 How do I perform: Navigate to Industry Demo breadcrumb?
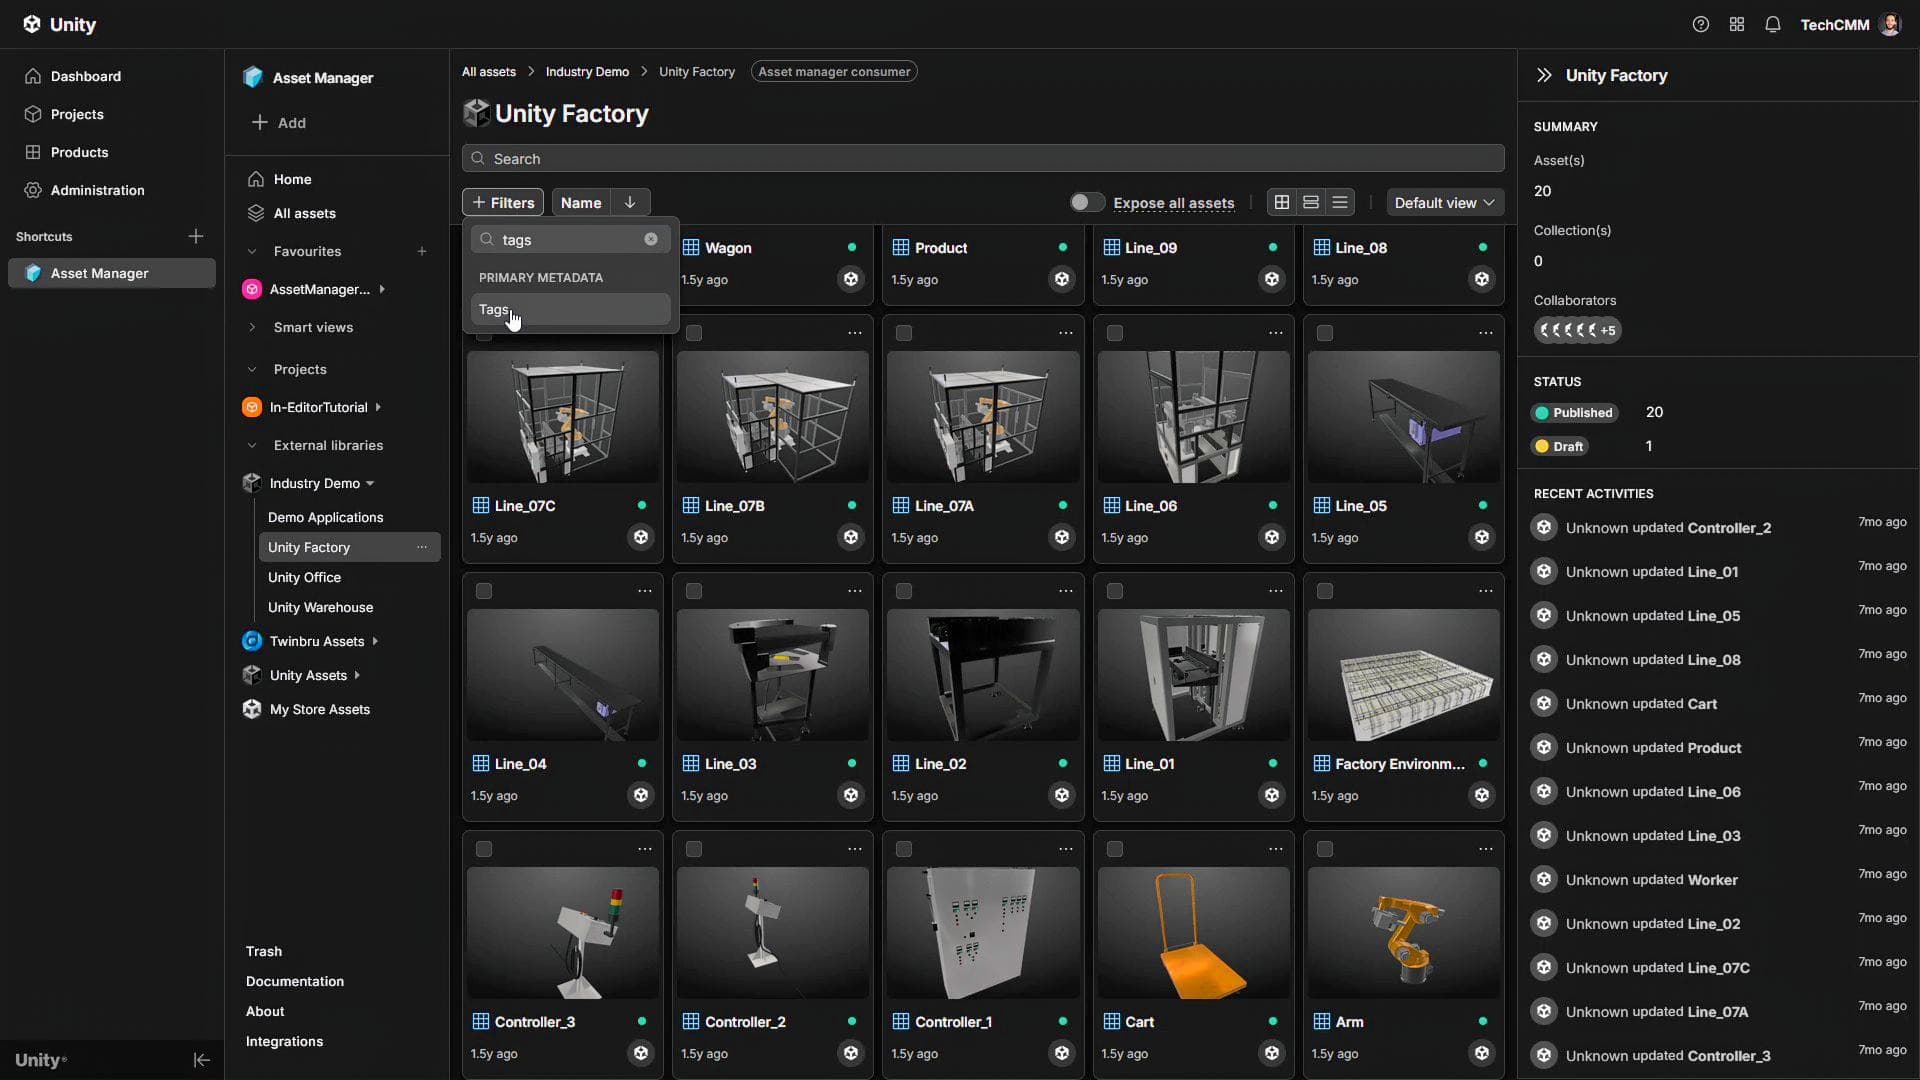point(587,71)
